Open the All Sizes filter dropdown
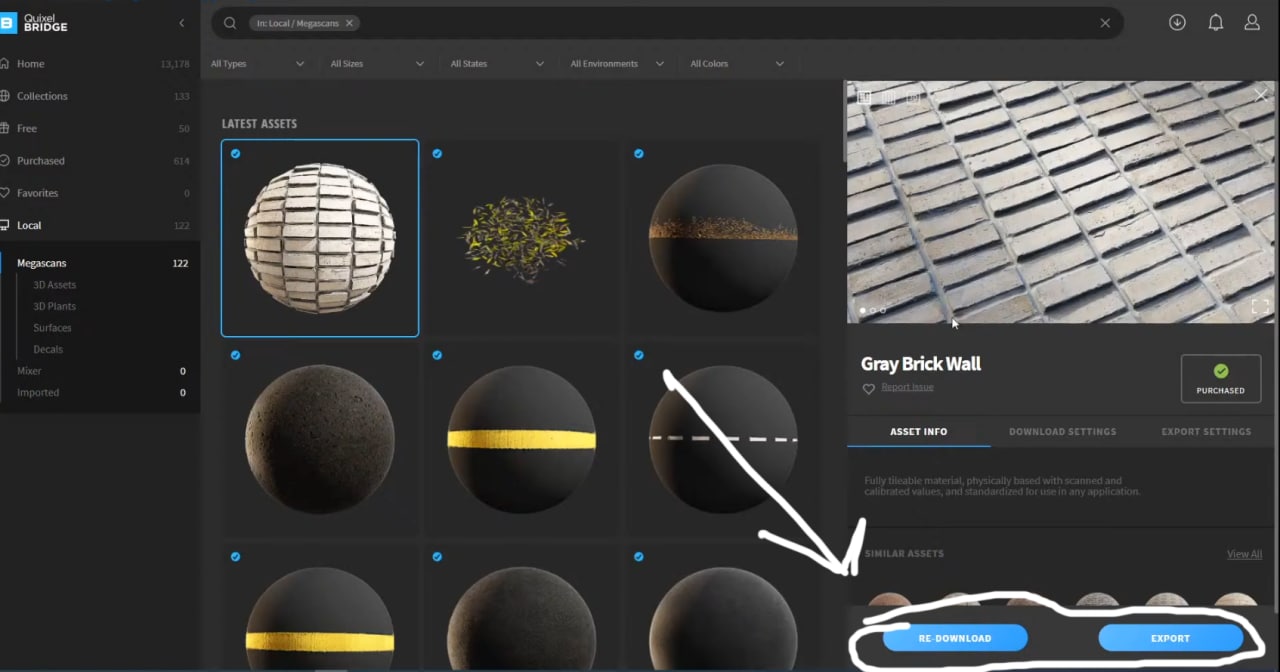The height and width of the screenshot is (672, 1280). pos(377,64)
